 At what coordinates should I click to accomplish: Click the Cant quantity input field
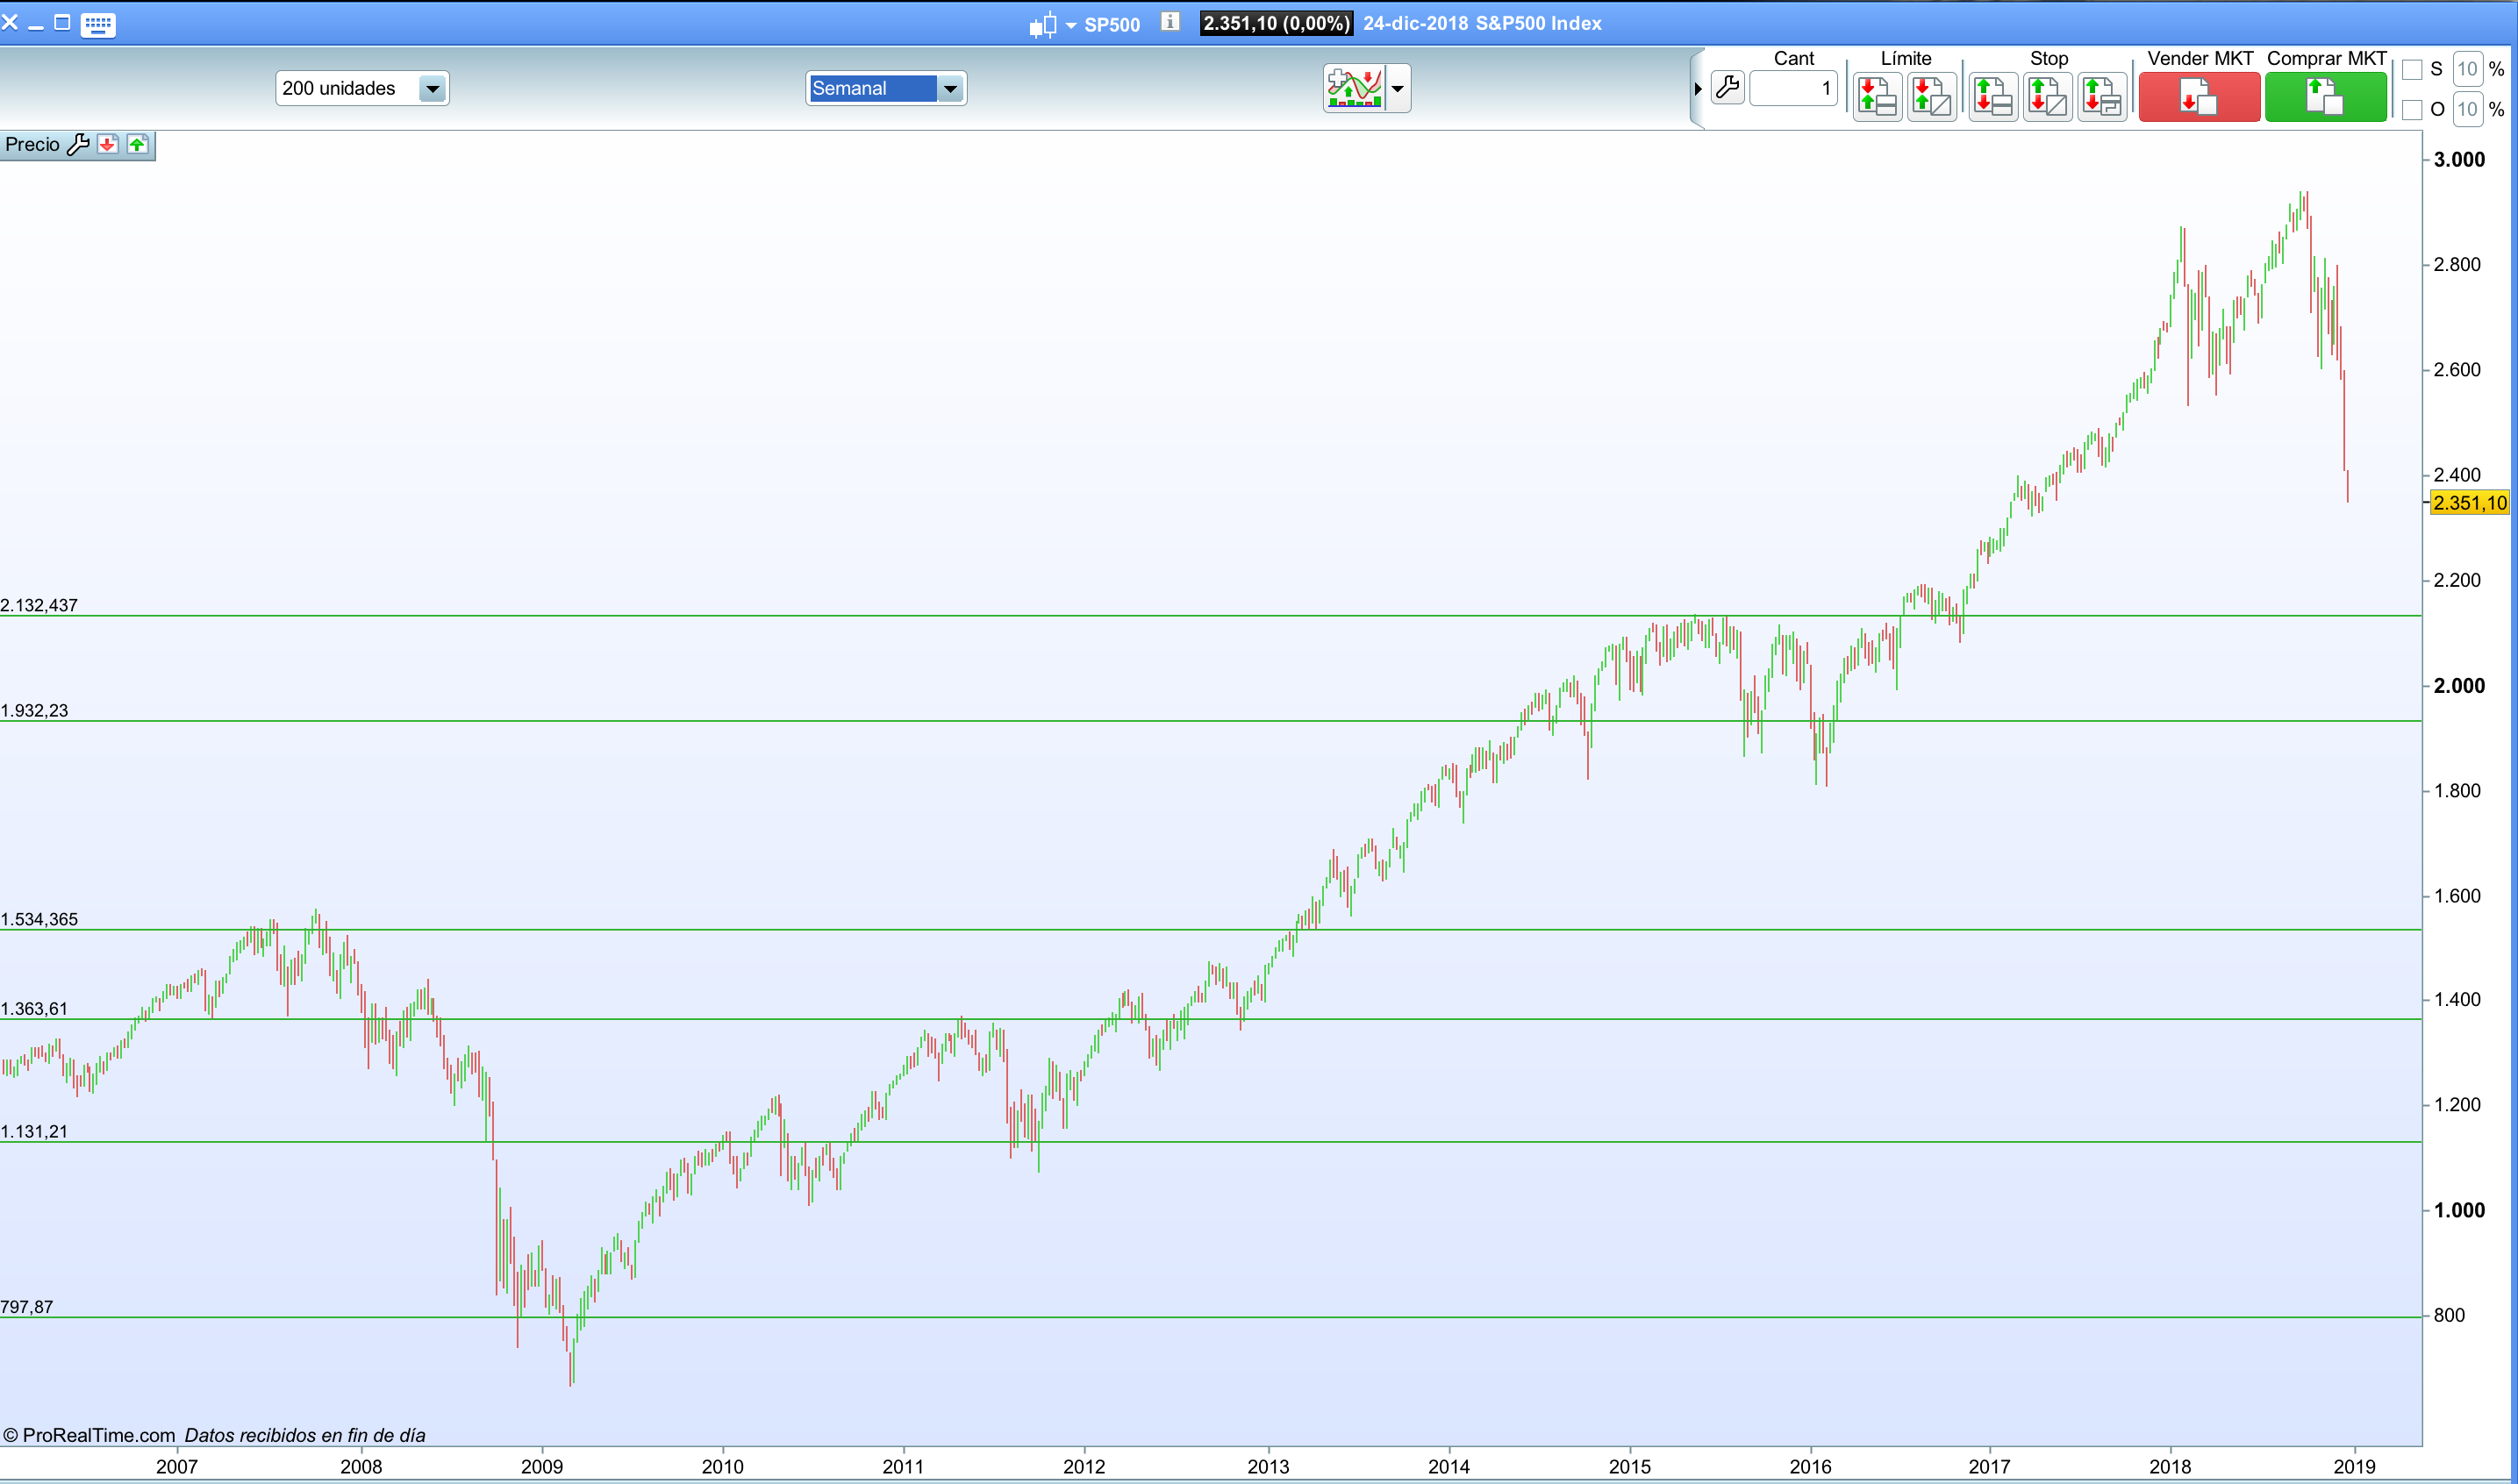(x=1795, y=89)
